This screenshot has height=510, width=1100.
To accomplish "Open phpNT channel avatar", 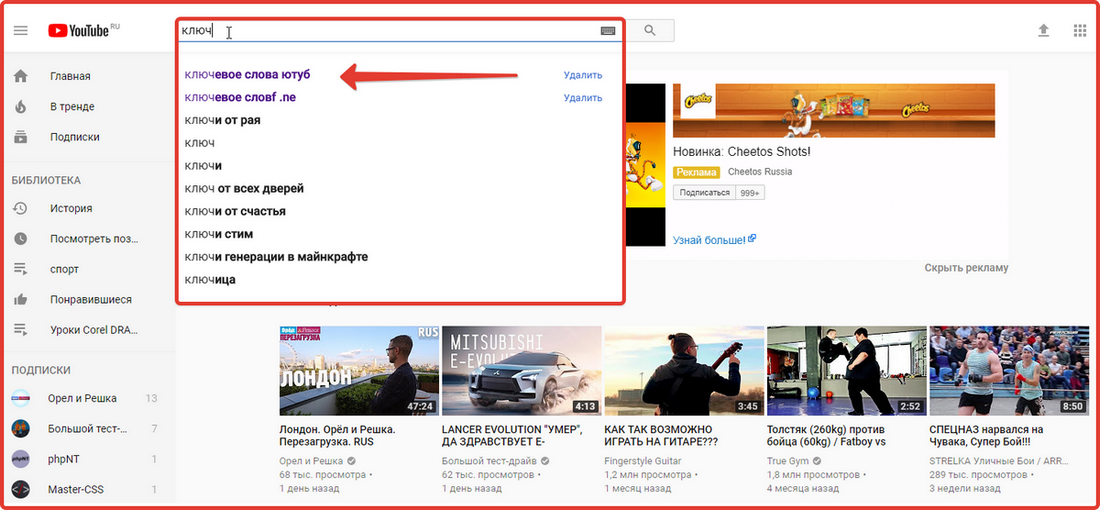I will click(21, 459).
